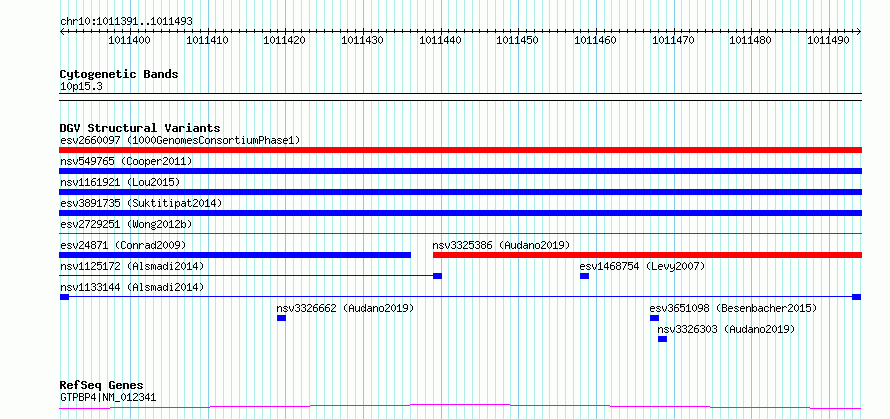Click ruler position 1011460

[595, 40]
